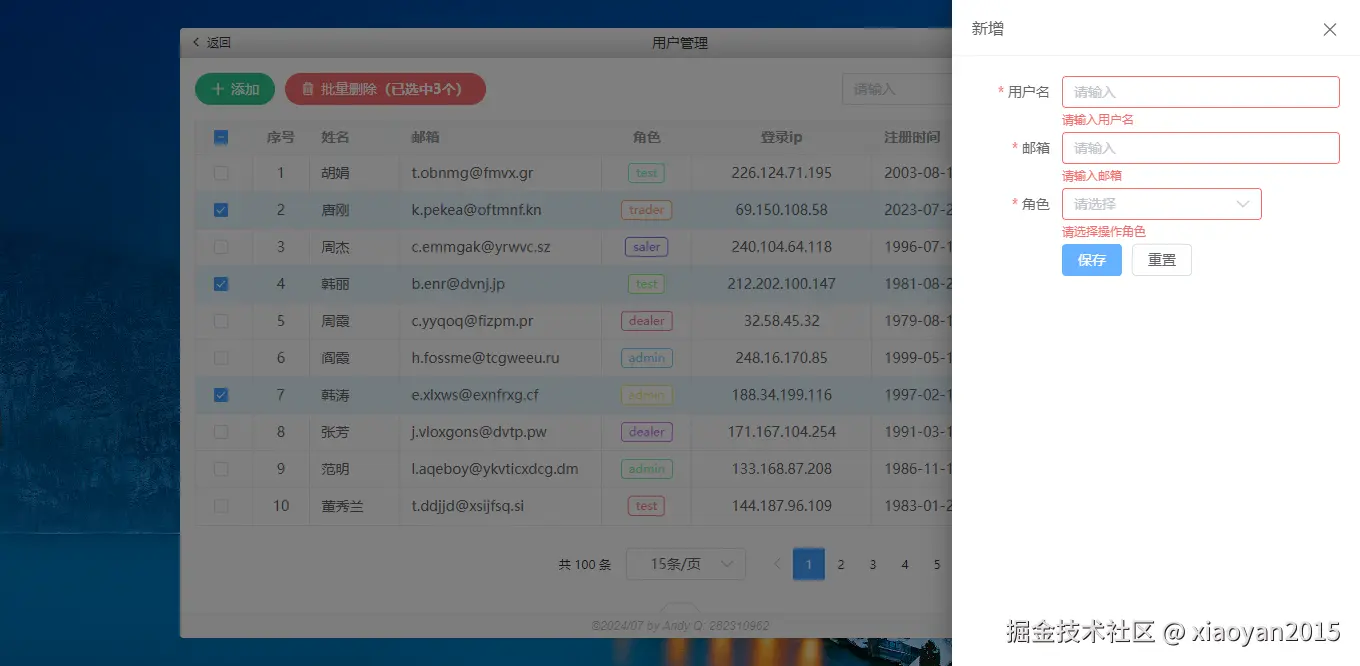Click the 重置 reset button
The height and width of the screenshot is (666, 1360).
[x=1161, y=260]
